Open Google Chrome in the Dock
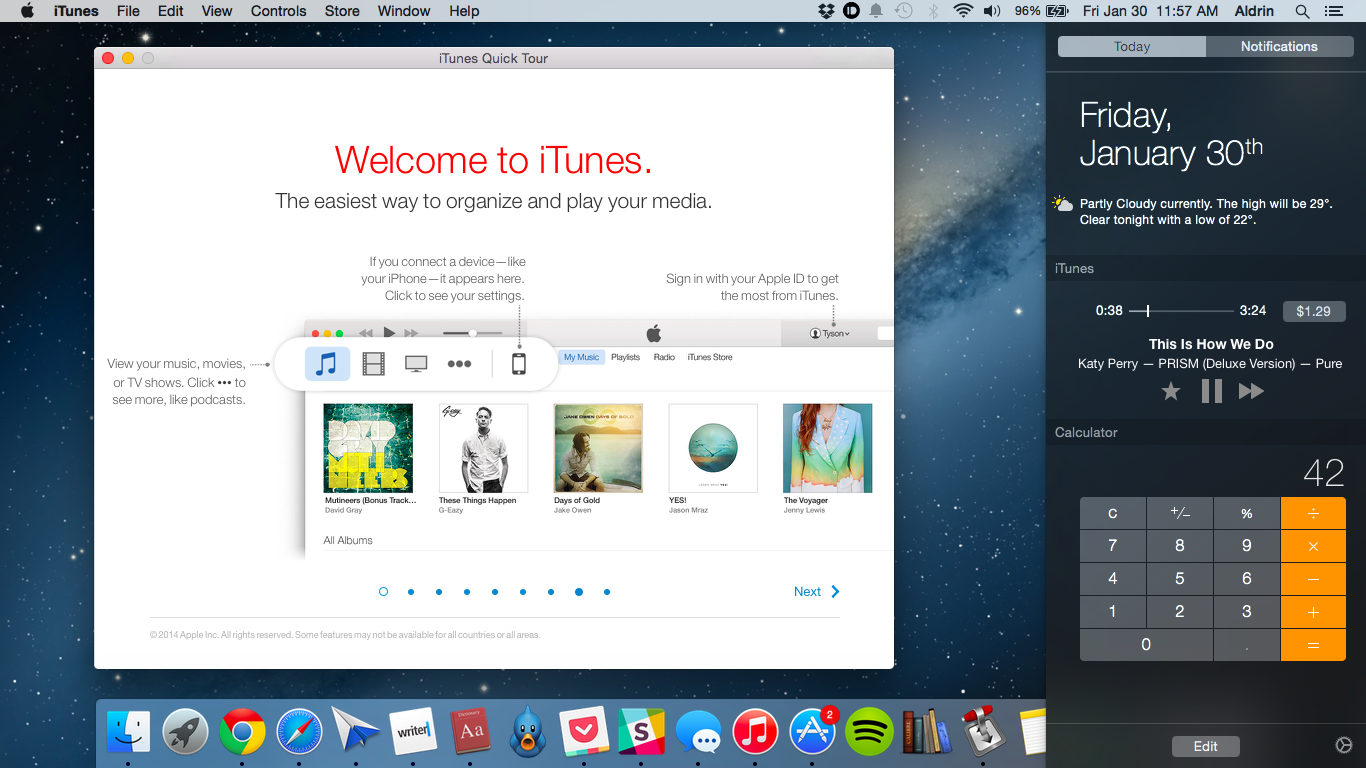1366x768 pixels. (242, 732)
